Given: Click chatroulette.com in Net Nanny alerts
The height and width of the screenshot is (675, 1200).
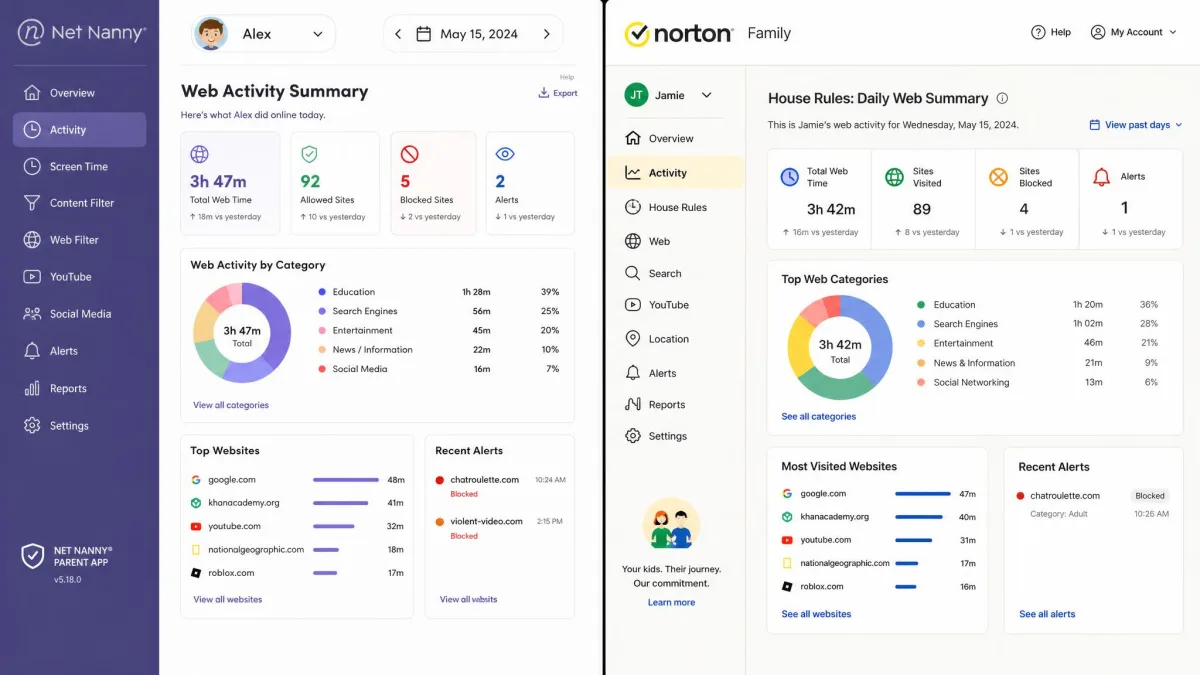Looking at the screenshot, I should [x=484, y=480].
